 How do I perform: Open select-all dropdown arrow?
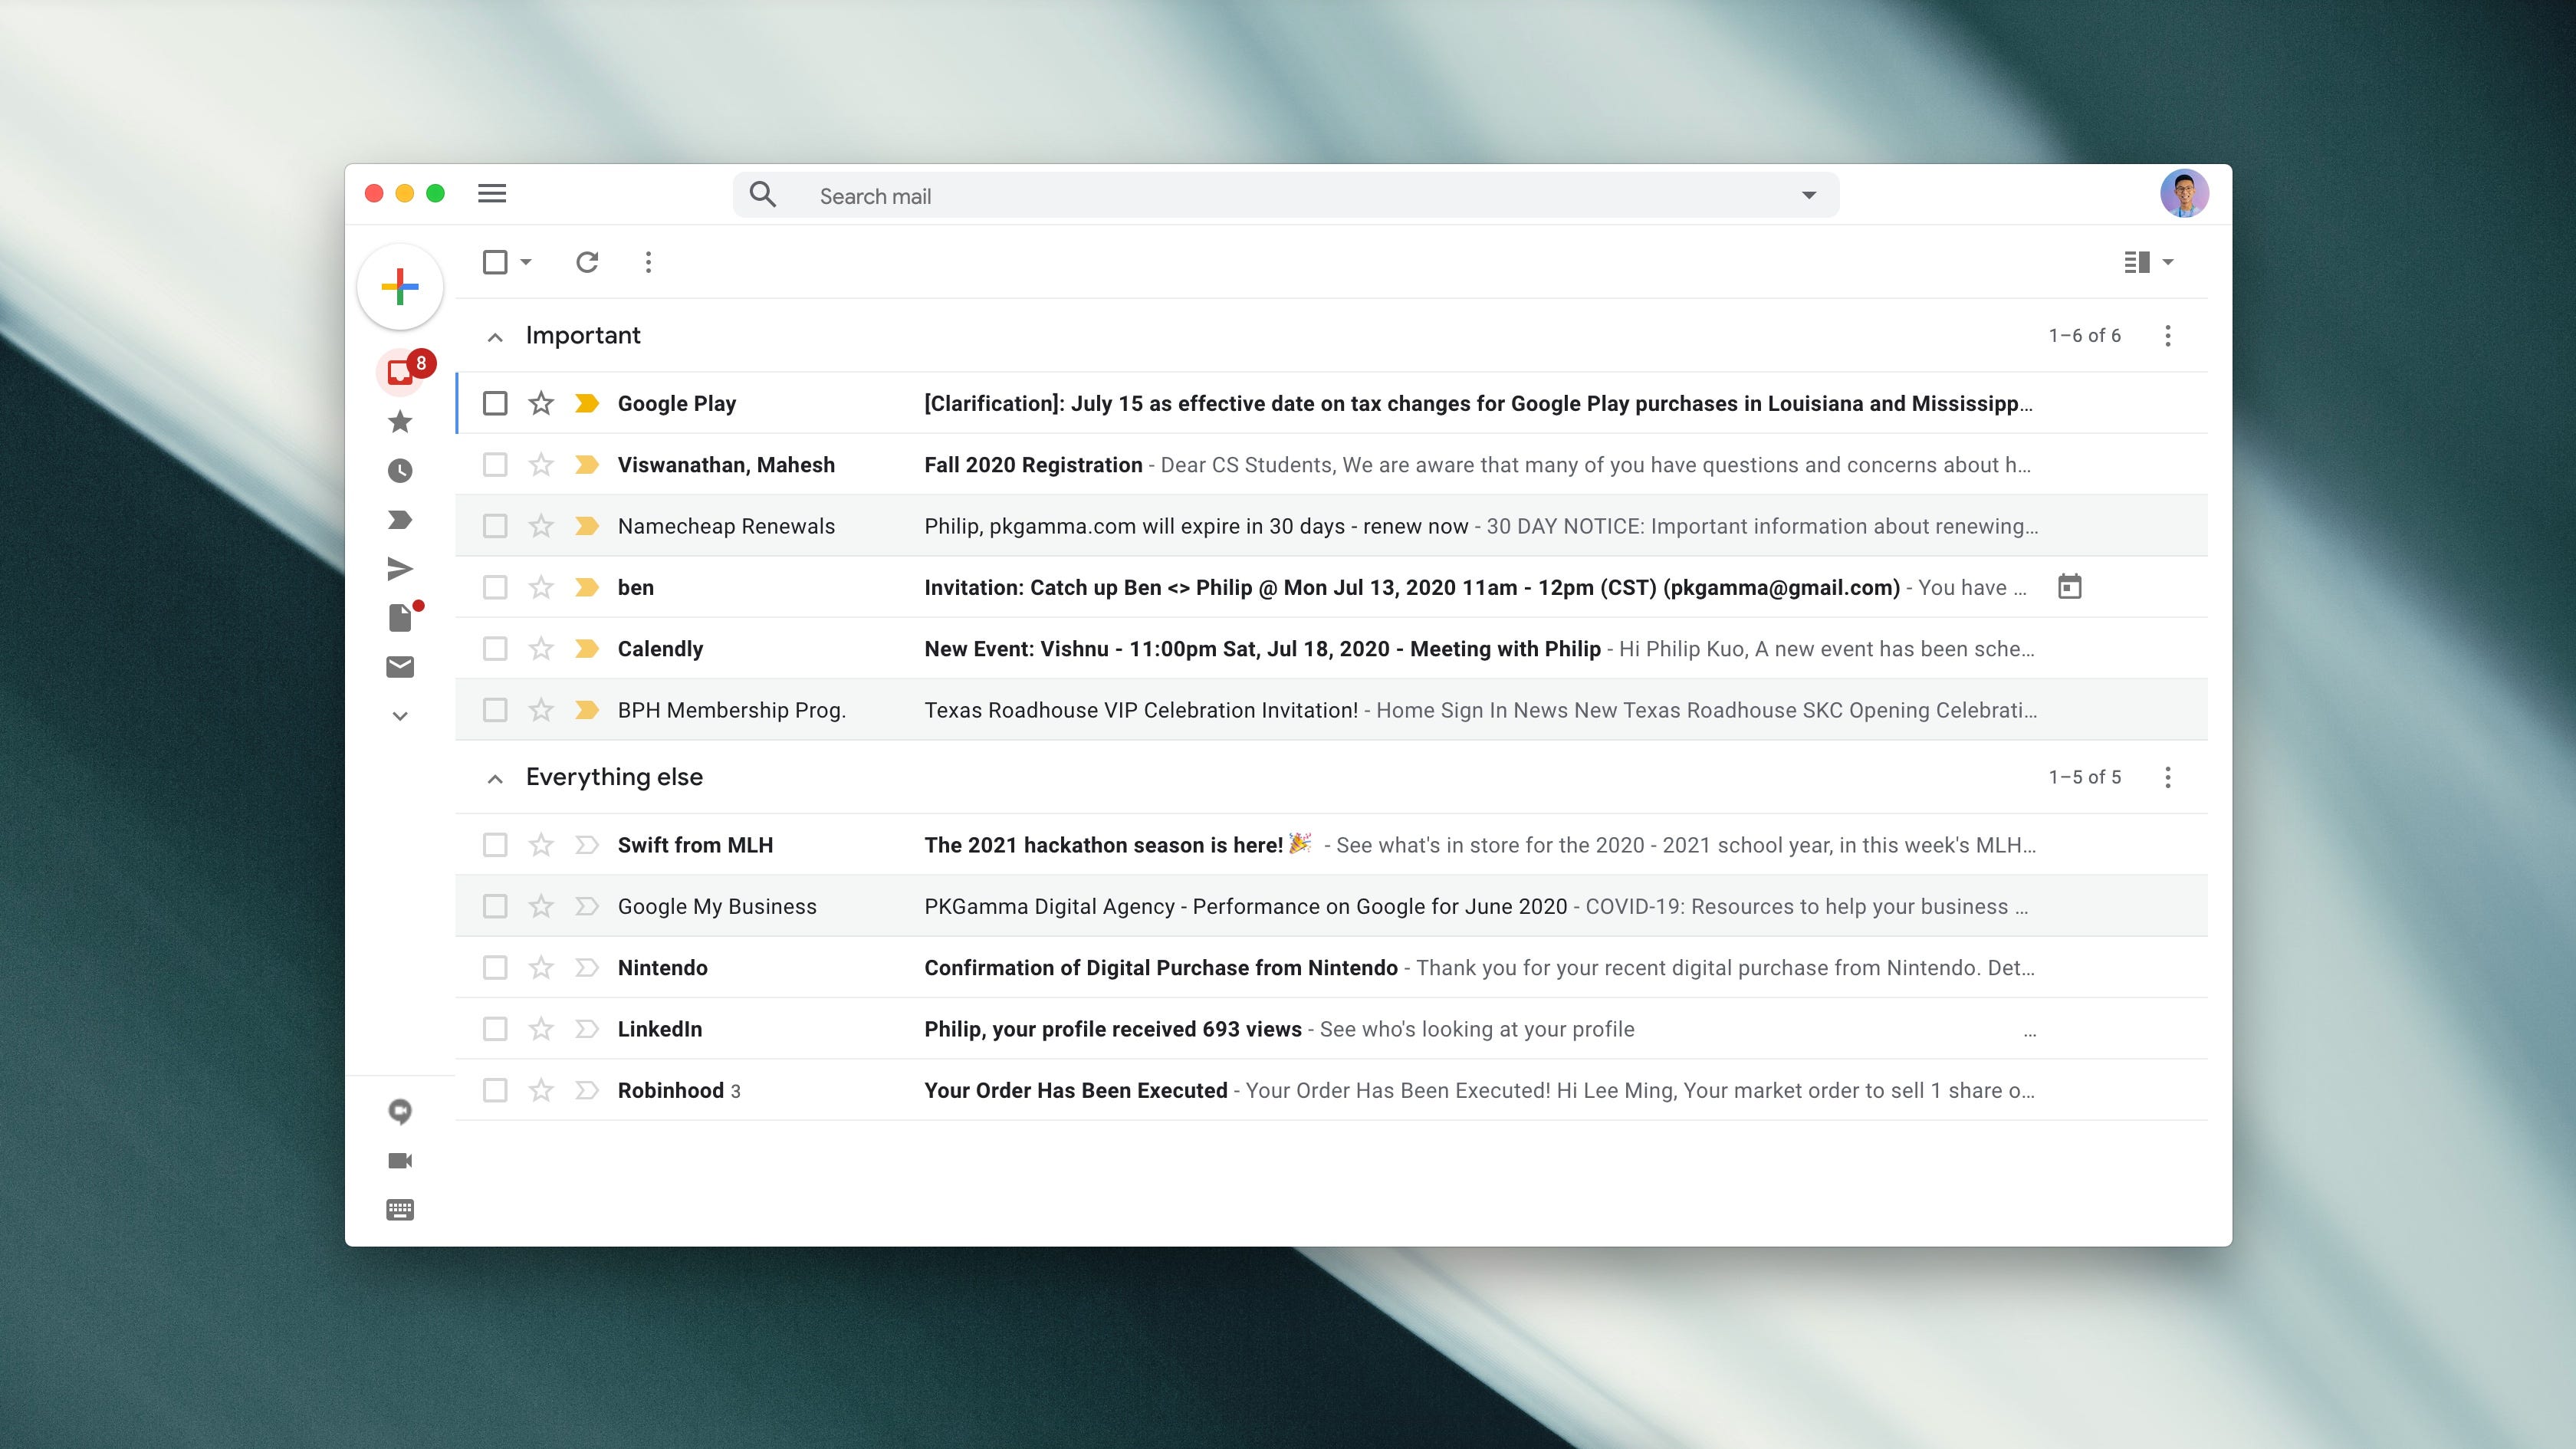(x=526, y=262)
